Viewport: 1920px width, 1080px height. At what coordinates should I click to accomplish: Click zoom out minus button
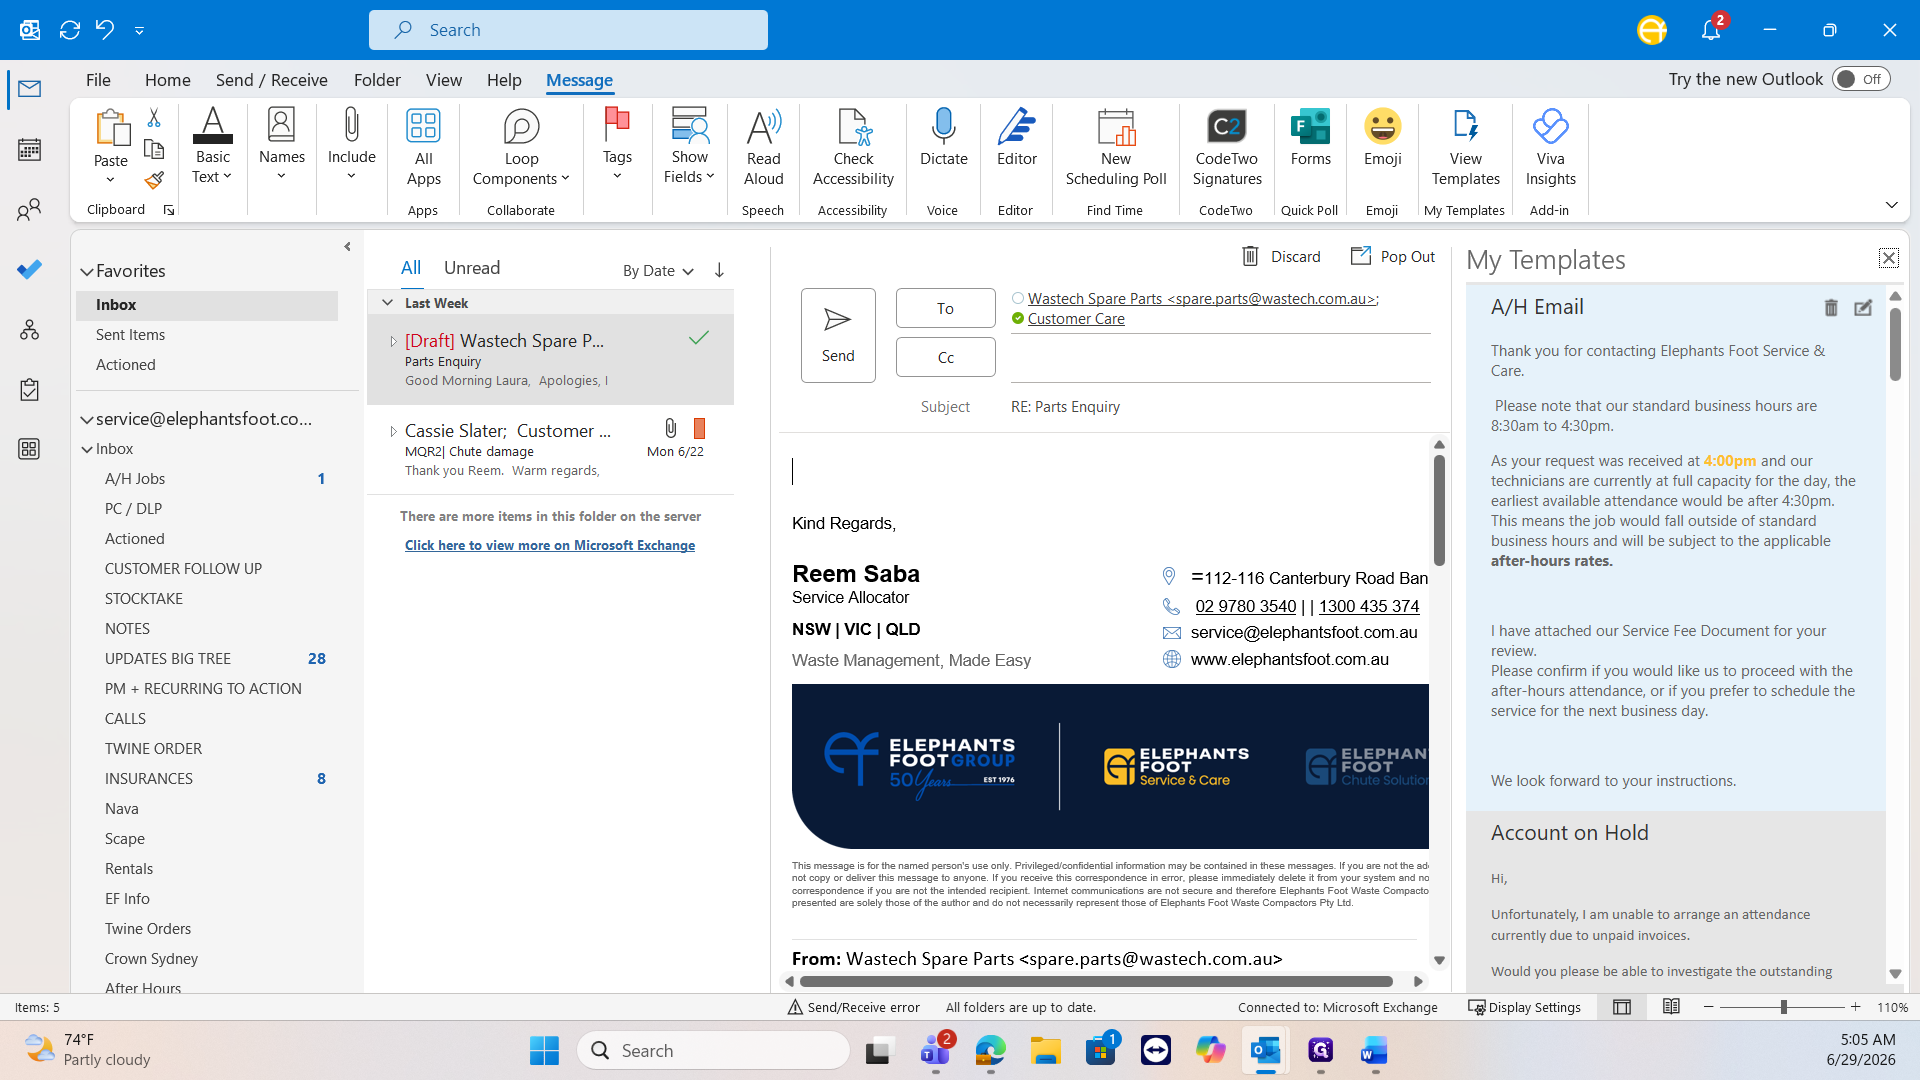(x=1709, y=1007)
